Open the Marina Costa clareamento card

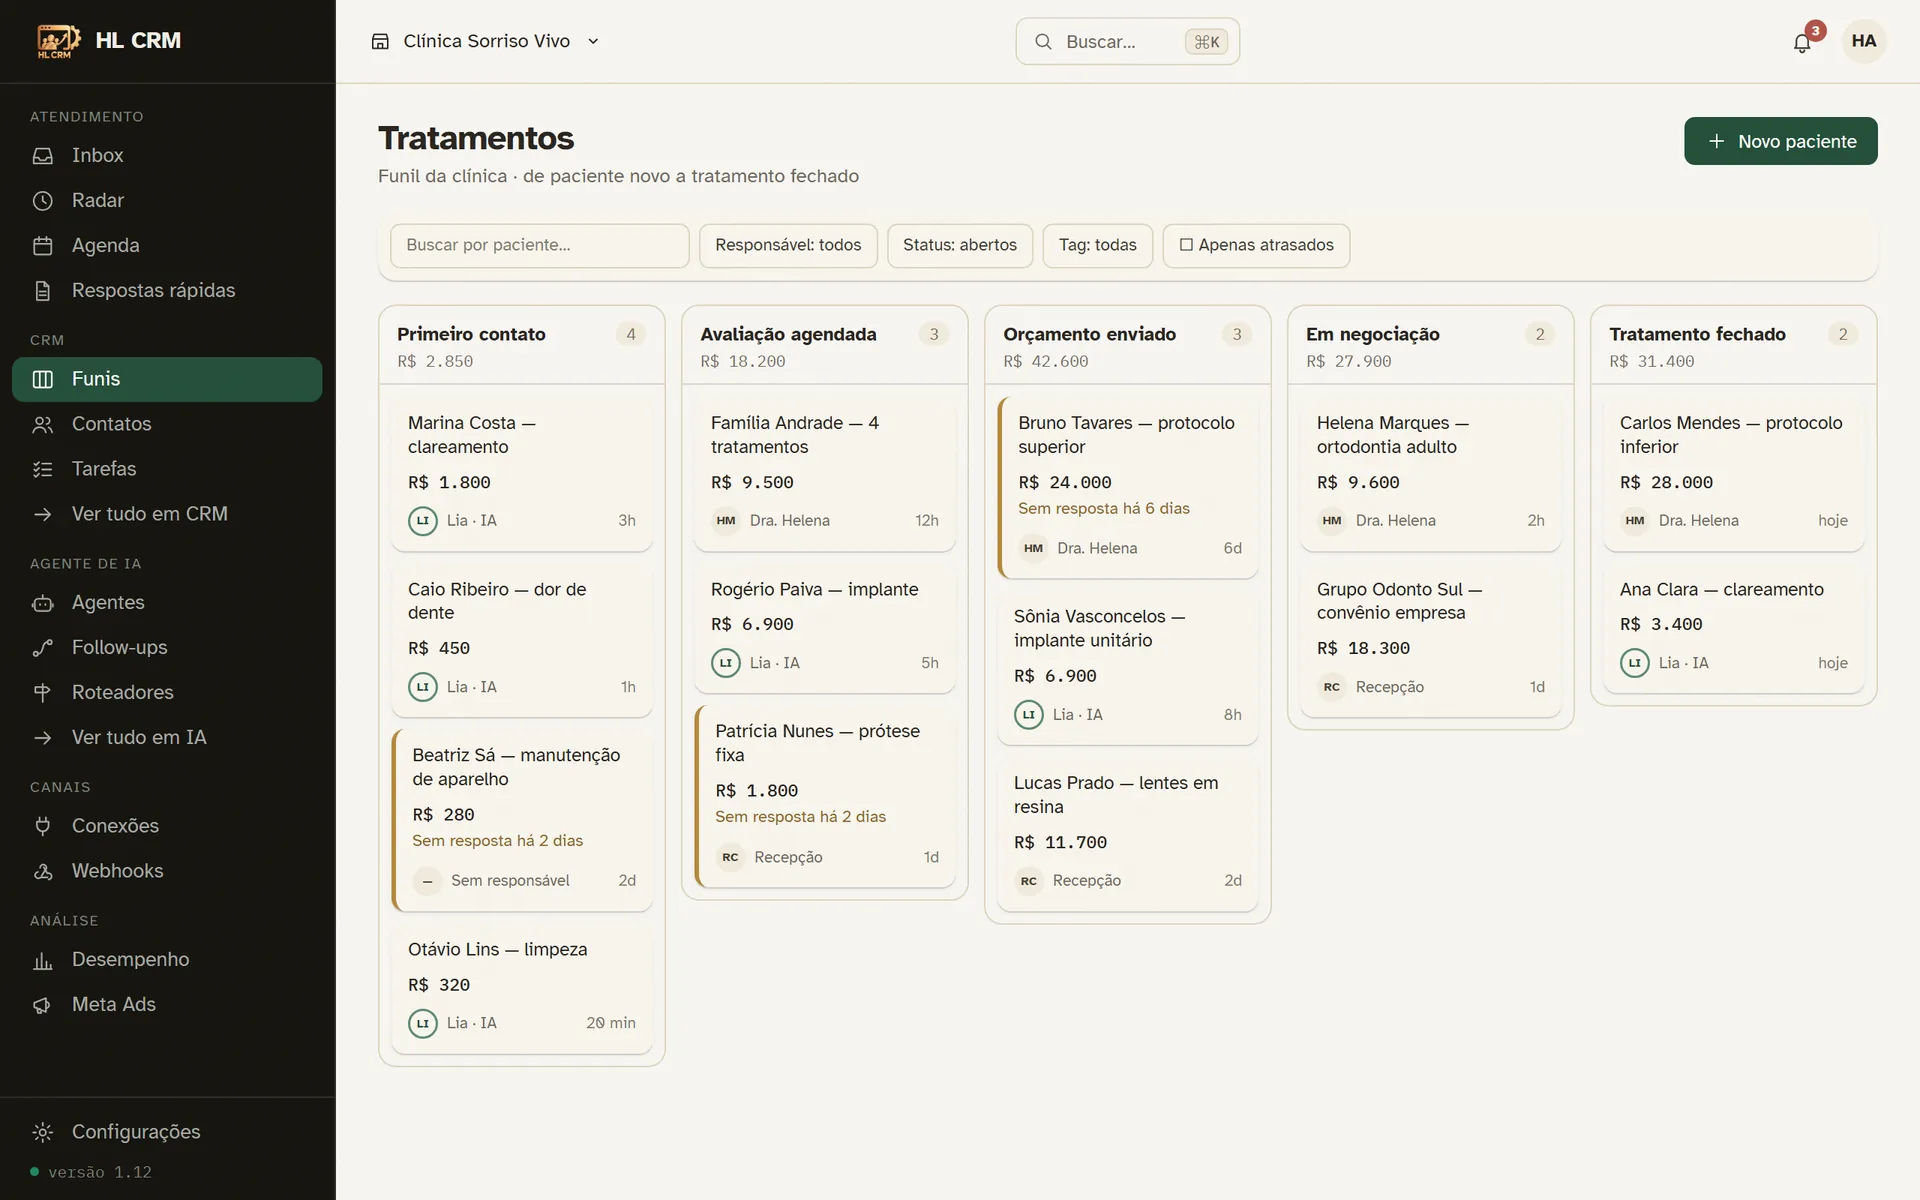(x=522, y=473)
